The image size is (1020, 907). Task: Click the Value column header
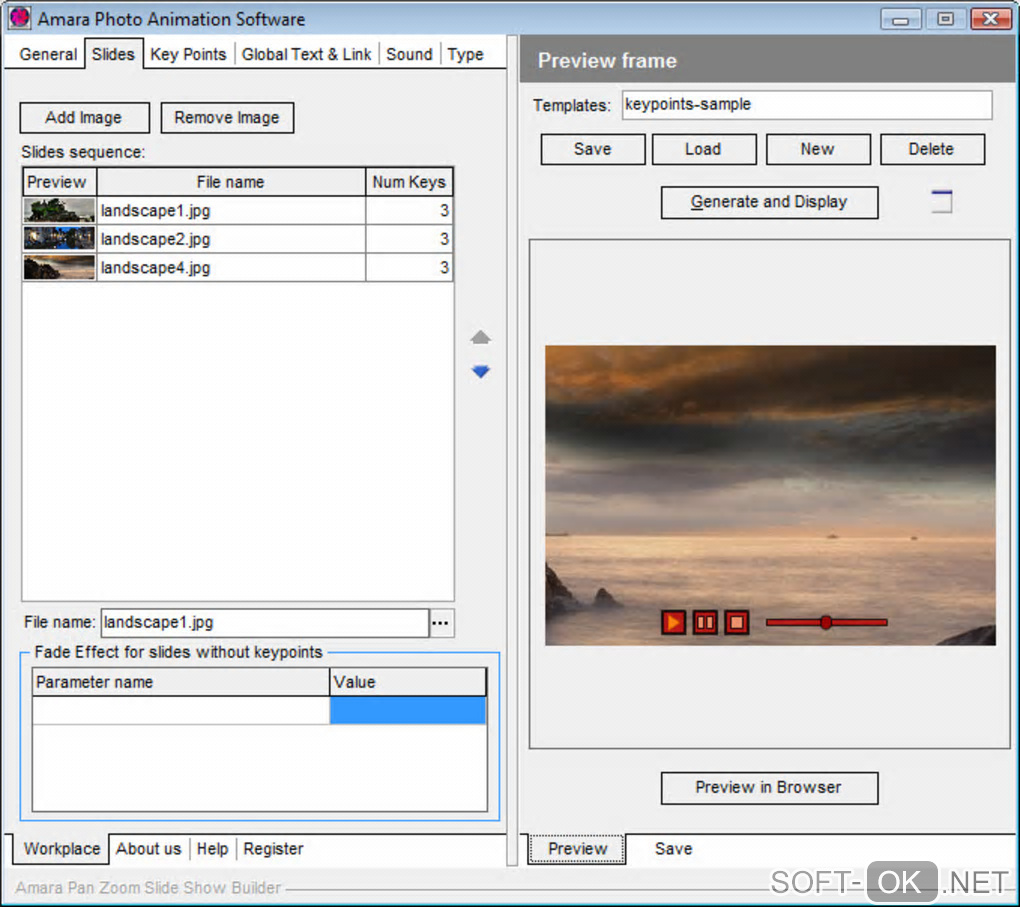coord(408,682)
